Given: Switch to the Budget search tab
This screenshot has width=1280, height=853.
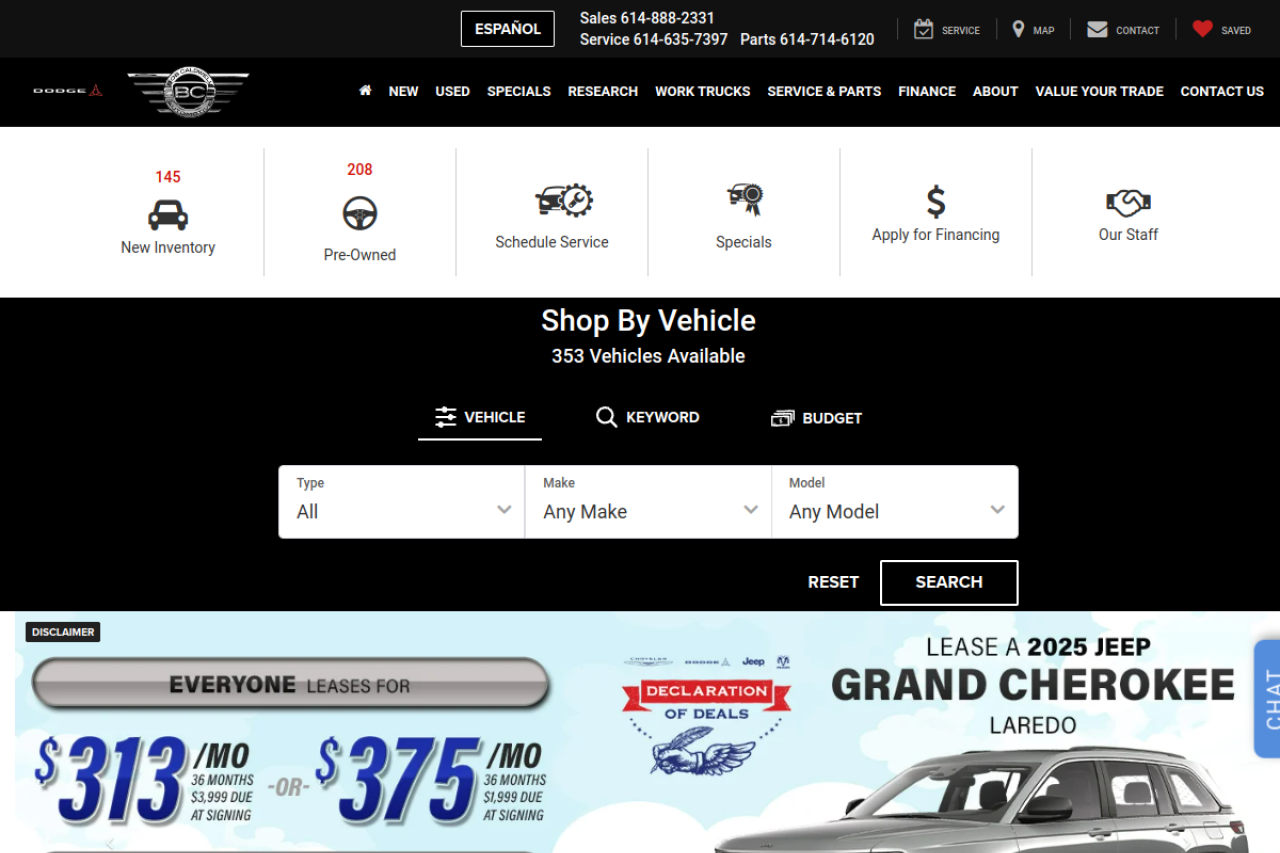Looking at the screenshot, I should pyautogui.click(x=816, y=418).
